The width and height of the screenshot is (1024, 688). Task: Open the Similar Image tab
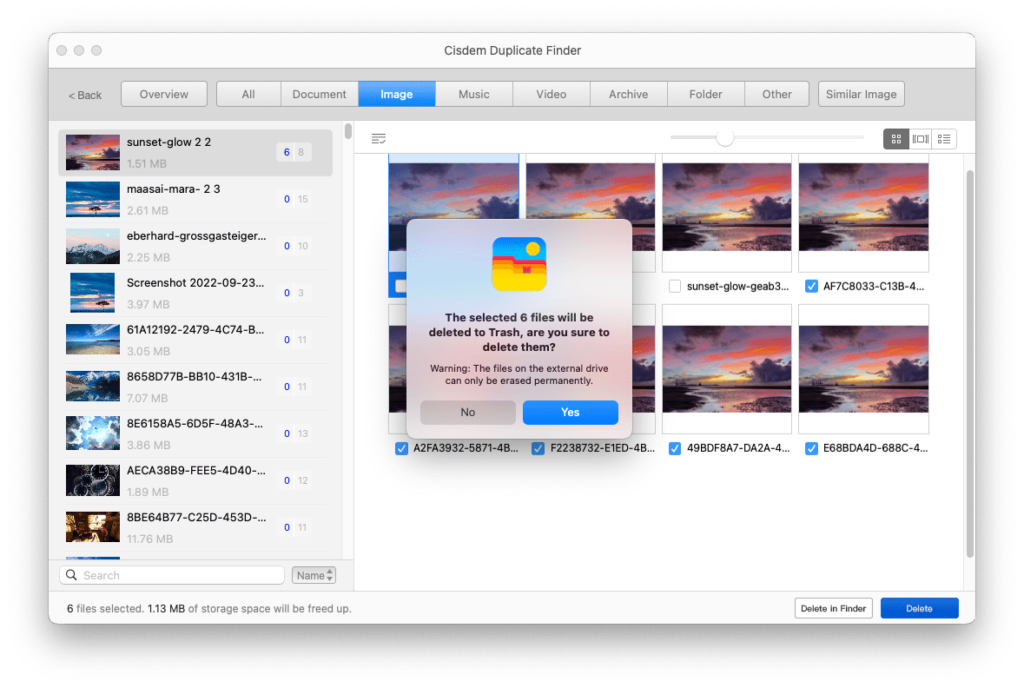861,93
